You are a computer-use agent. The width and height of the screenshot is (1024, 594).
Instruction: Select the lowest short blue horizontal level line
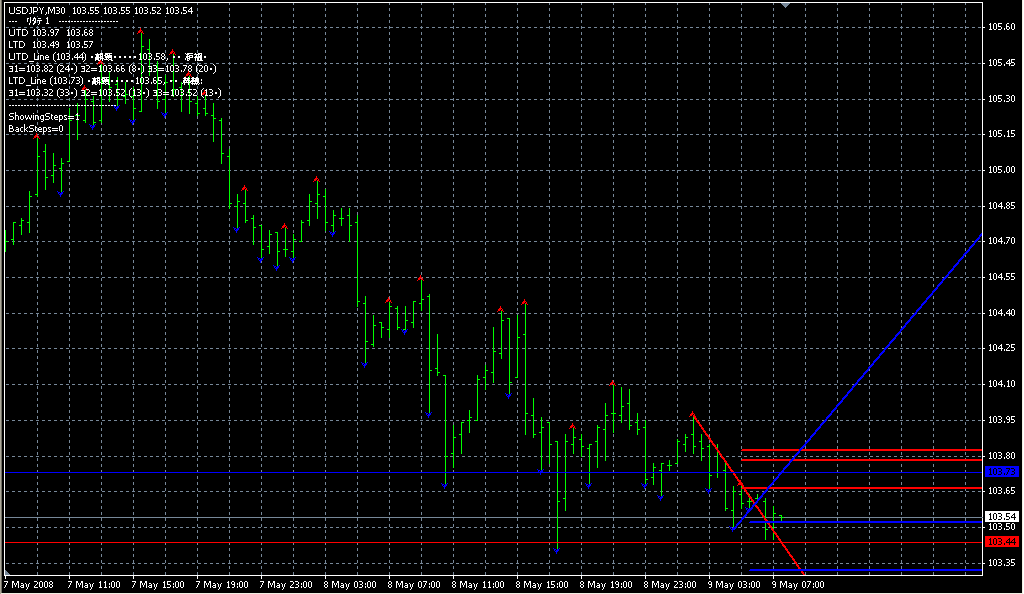[x=865, y=571]
